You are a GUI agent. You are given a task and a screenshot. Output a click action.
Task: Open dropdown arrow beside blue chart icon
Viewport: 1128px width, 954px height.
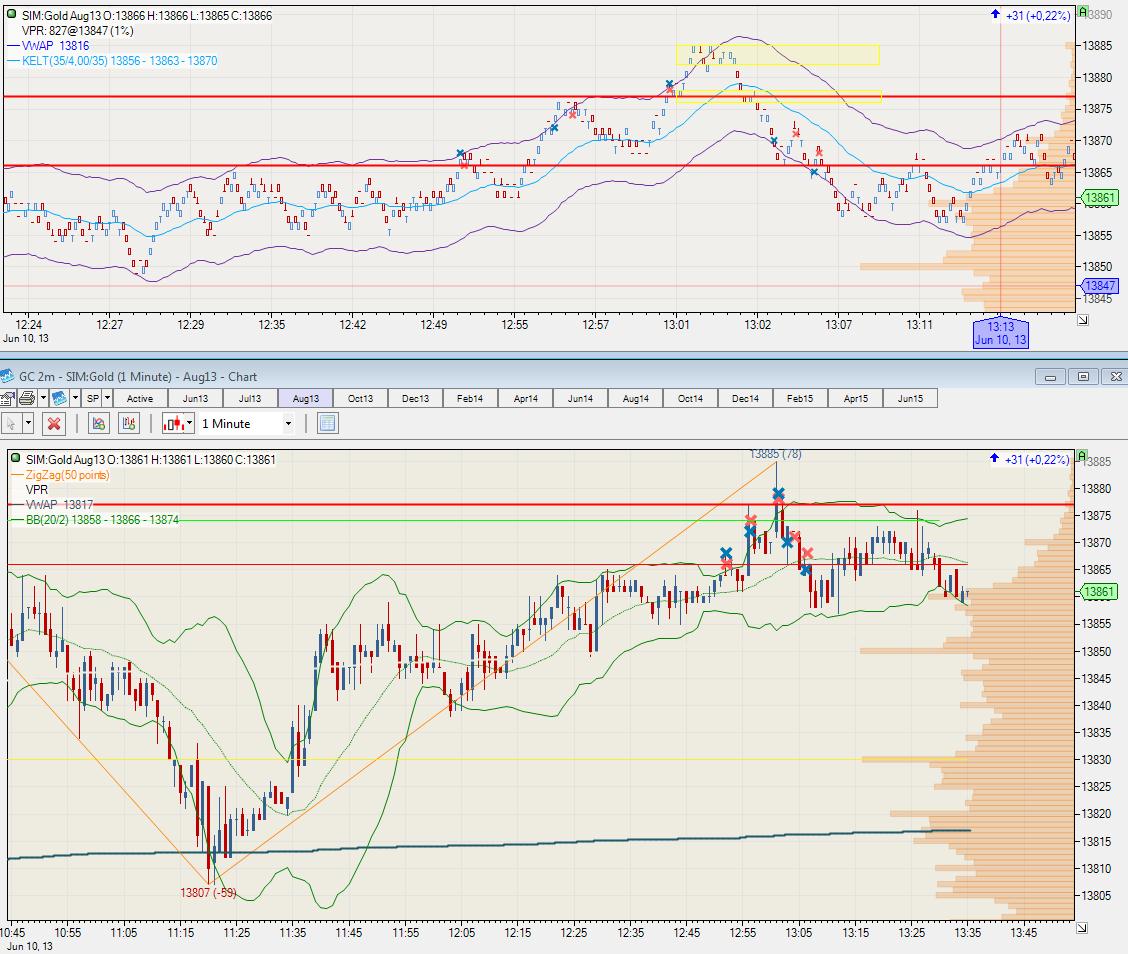pos(75,399)
